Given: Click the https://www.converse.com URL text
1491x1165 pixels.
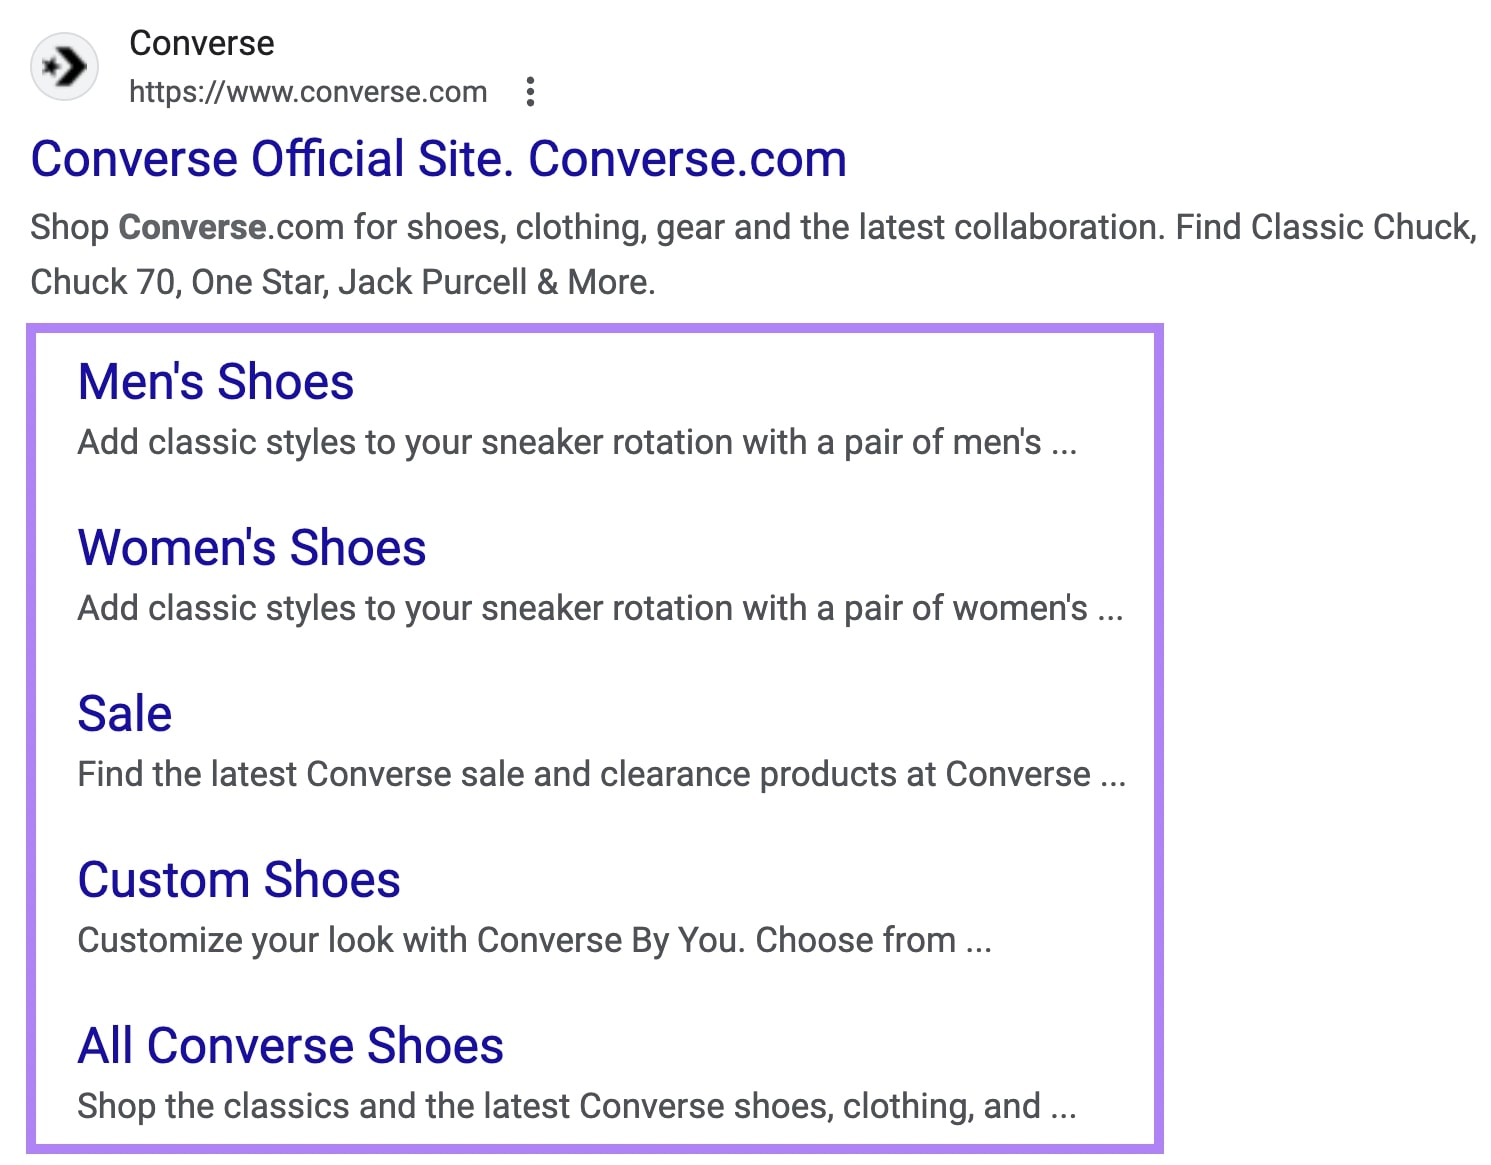Looking at the screenshot, I should 308,91.
